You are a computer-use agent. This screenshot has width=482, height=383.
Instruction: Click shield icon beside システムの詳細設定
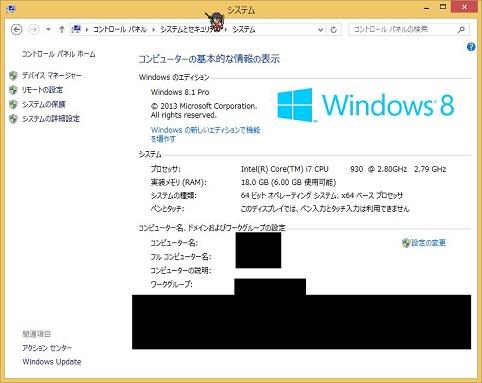13,119
